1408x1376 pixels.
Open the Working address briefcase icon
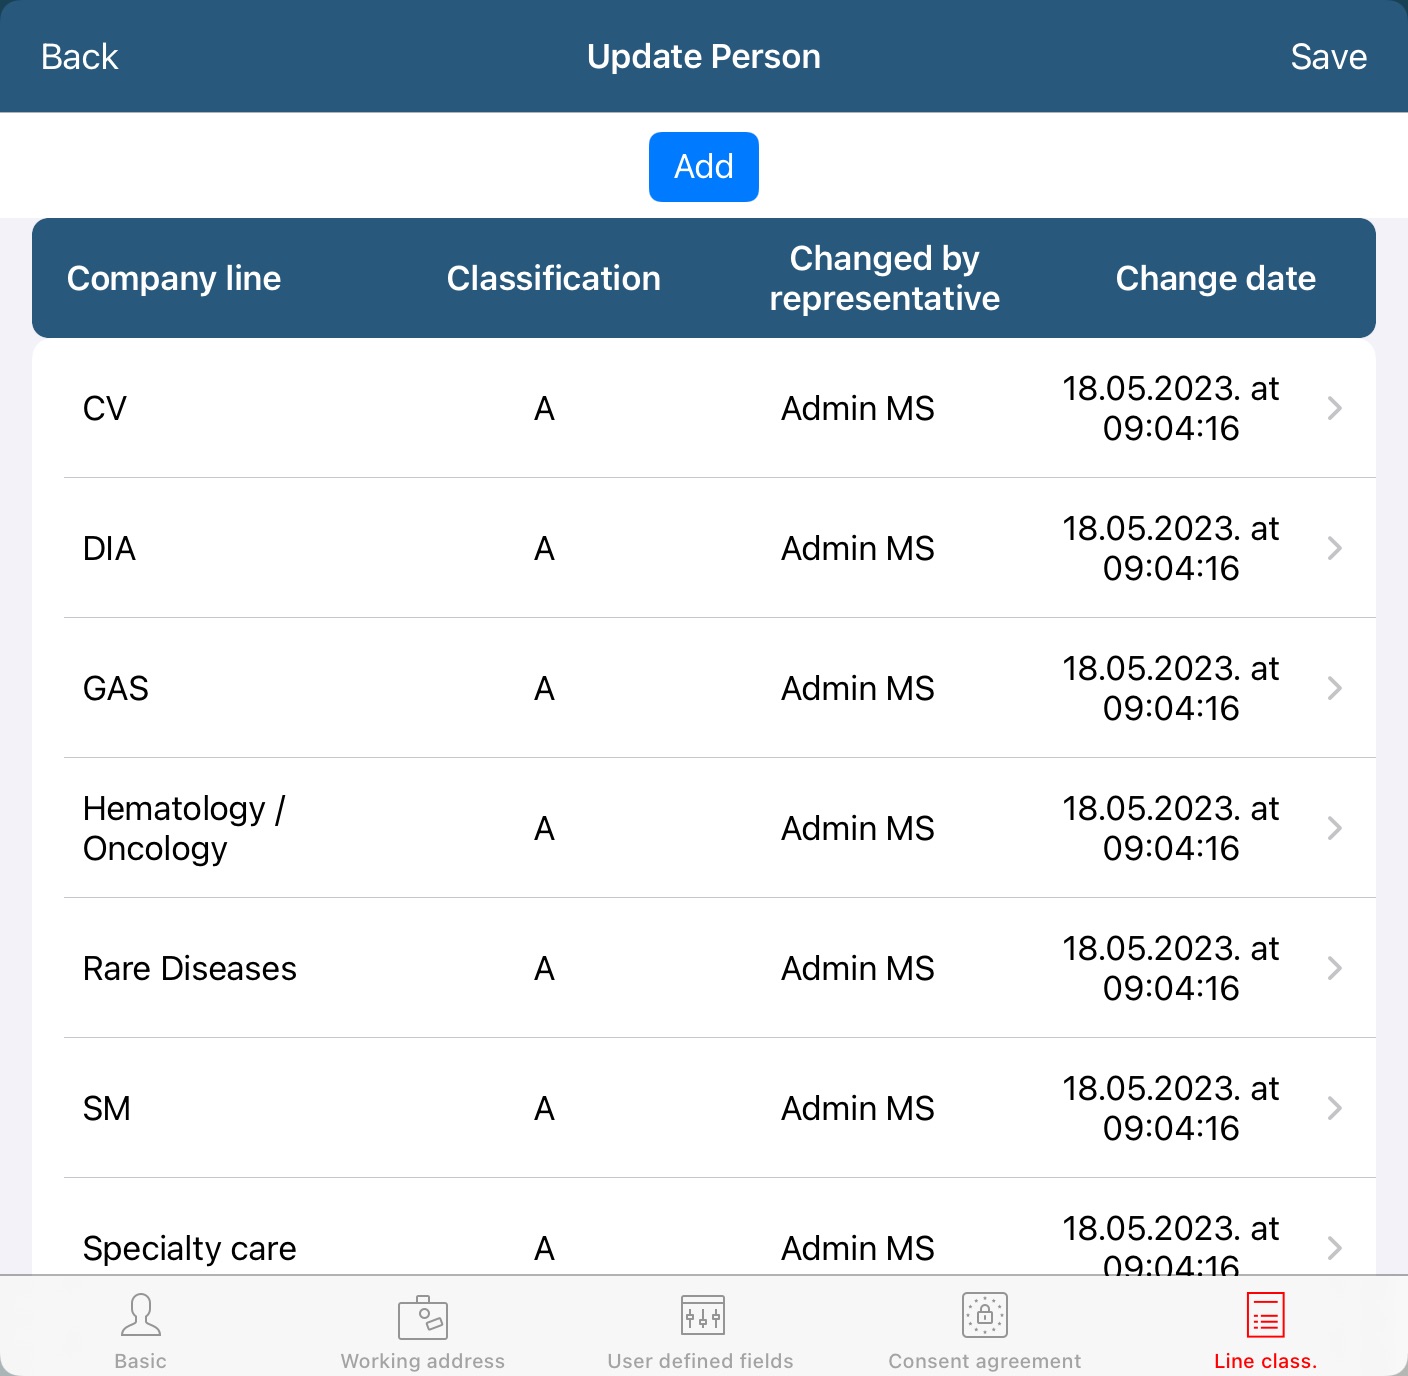coord(422,1317)
